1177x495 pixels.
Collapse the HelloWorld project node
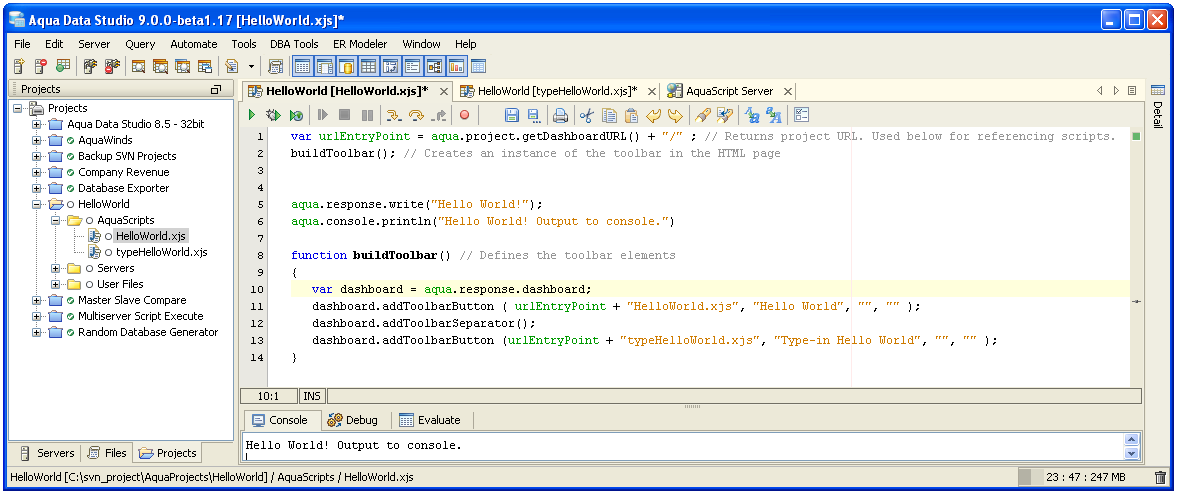coord(37,204)
